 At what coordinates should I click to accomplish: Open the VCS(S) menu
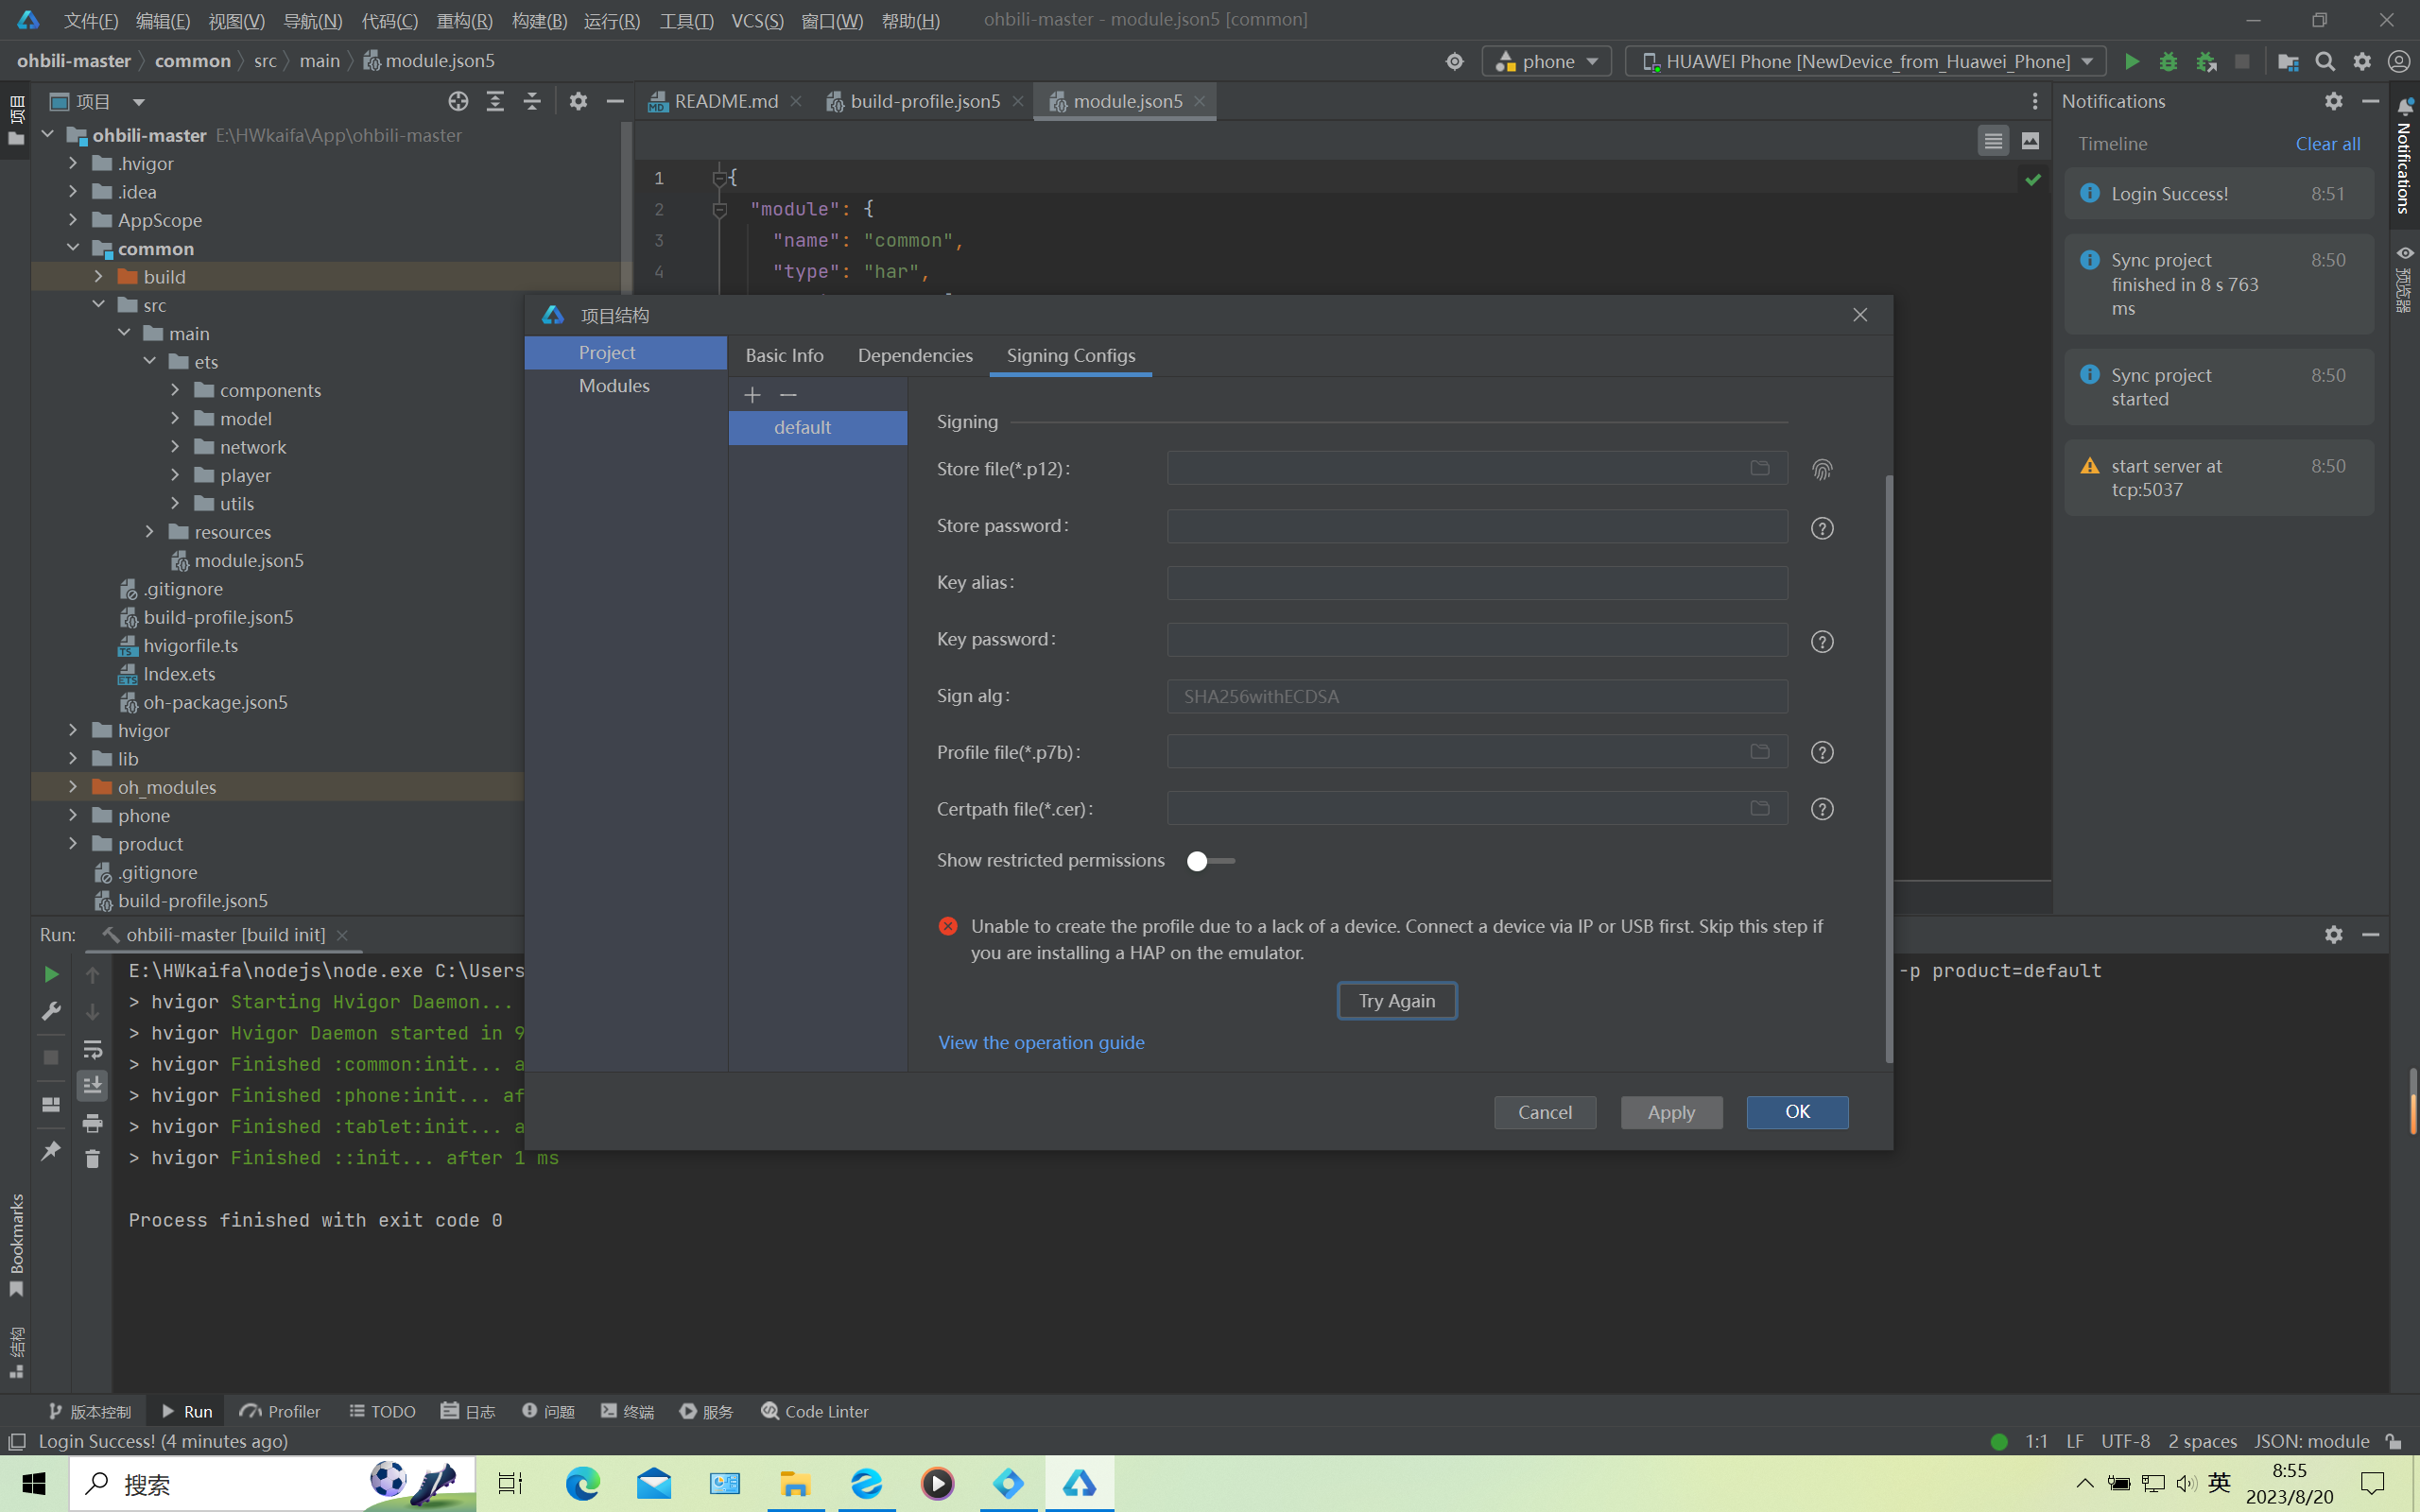757,21
